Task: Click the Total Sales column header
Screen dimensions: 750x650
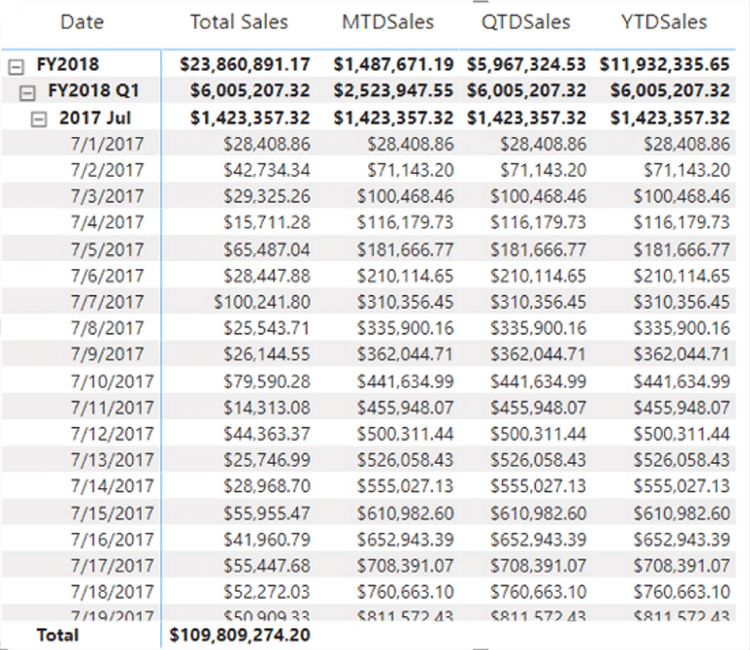Action: coord(238,22)
